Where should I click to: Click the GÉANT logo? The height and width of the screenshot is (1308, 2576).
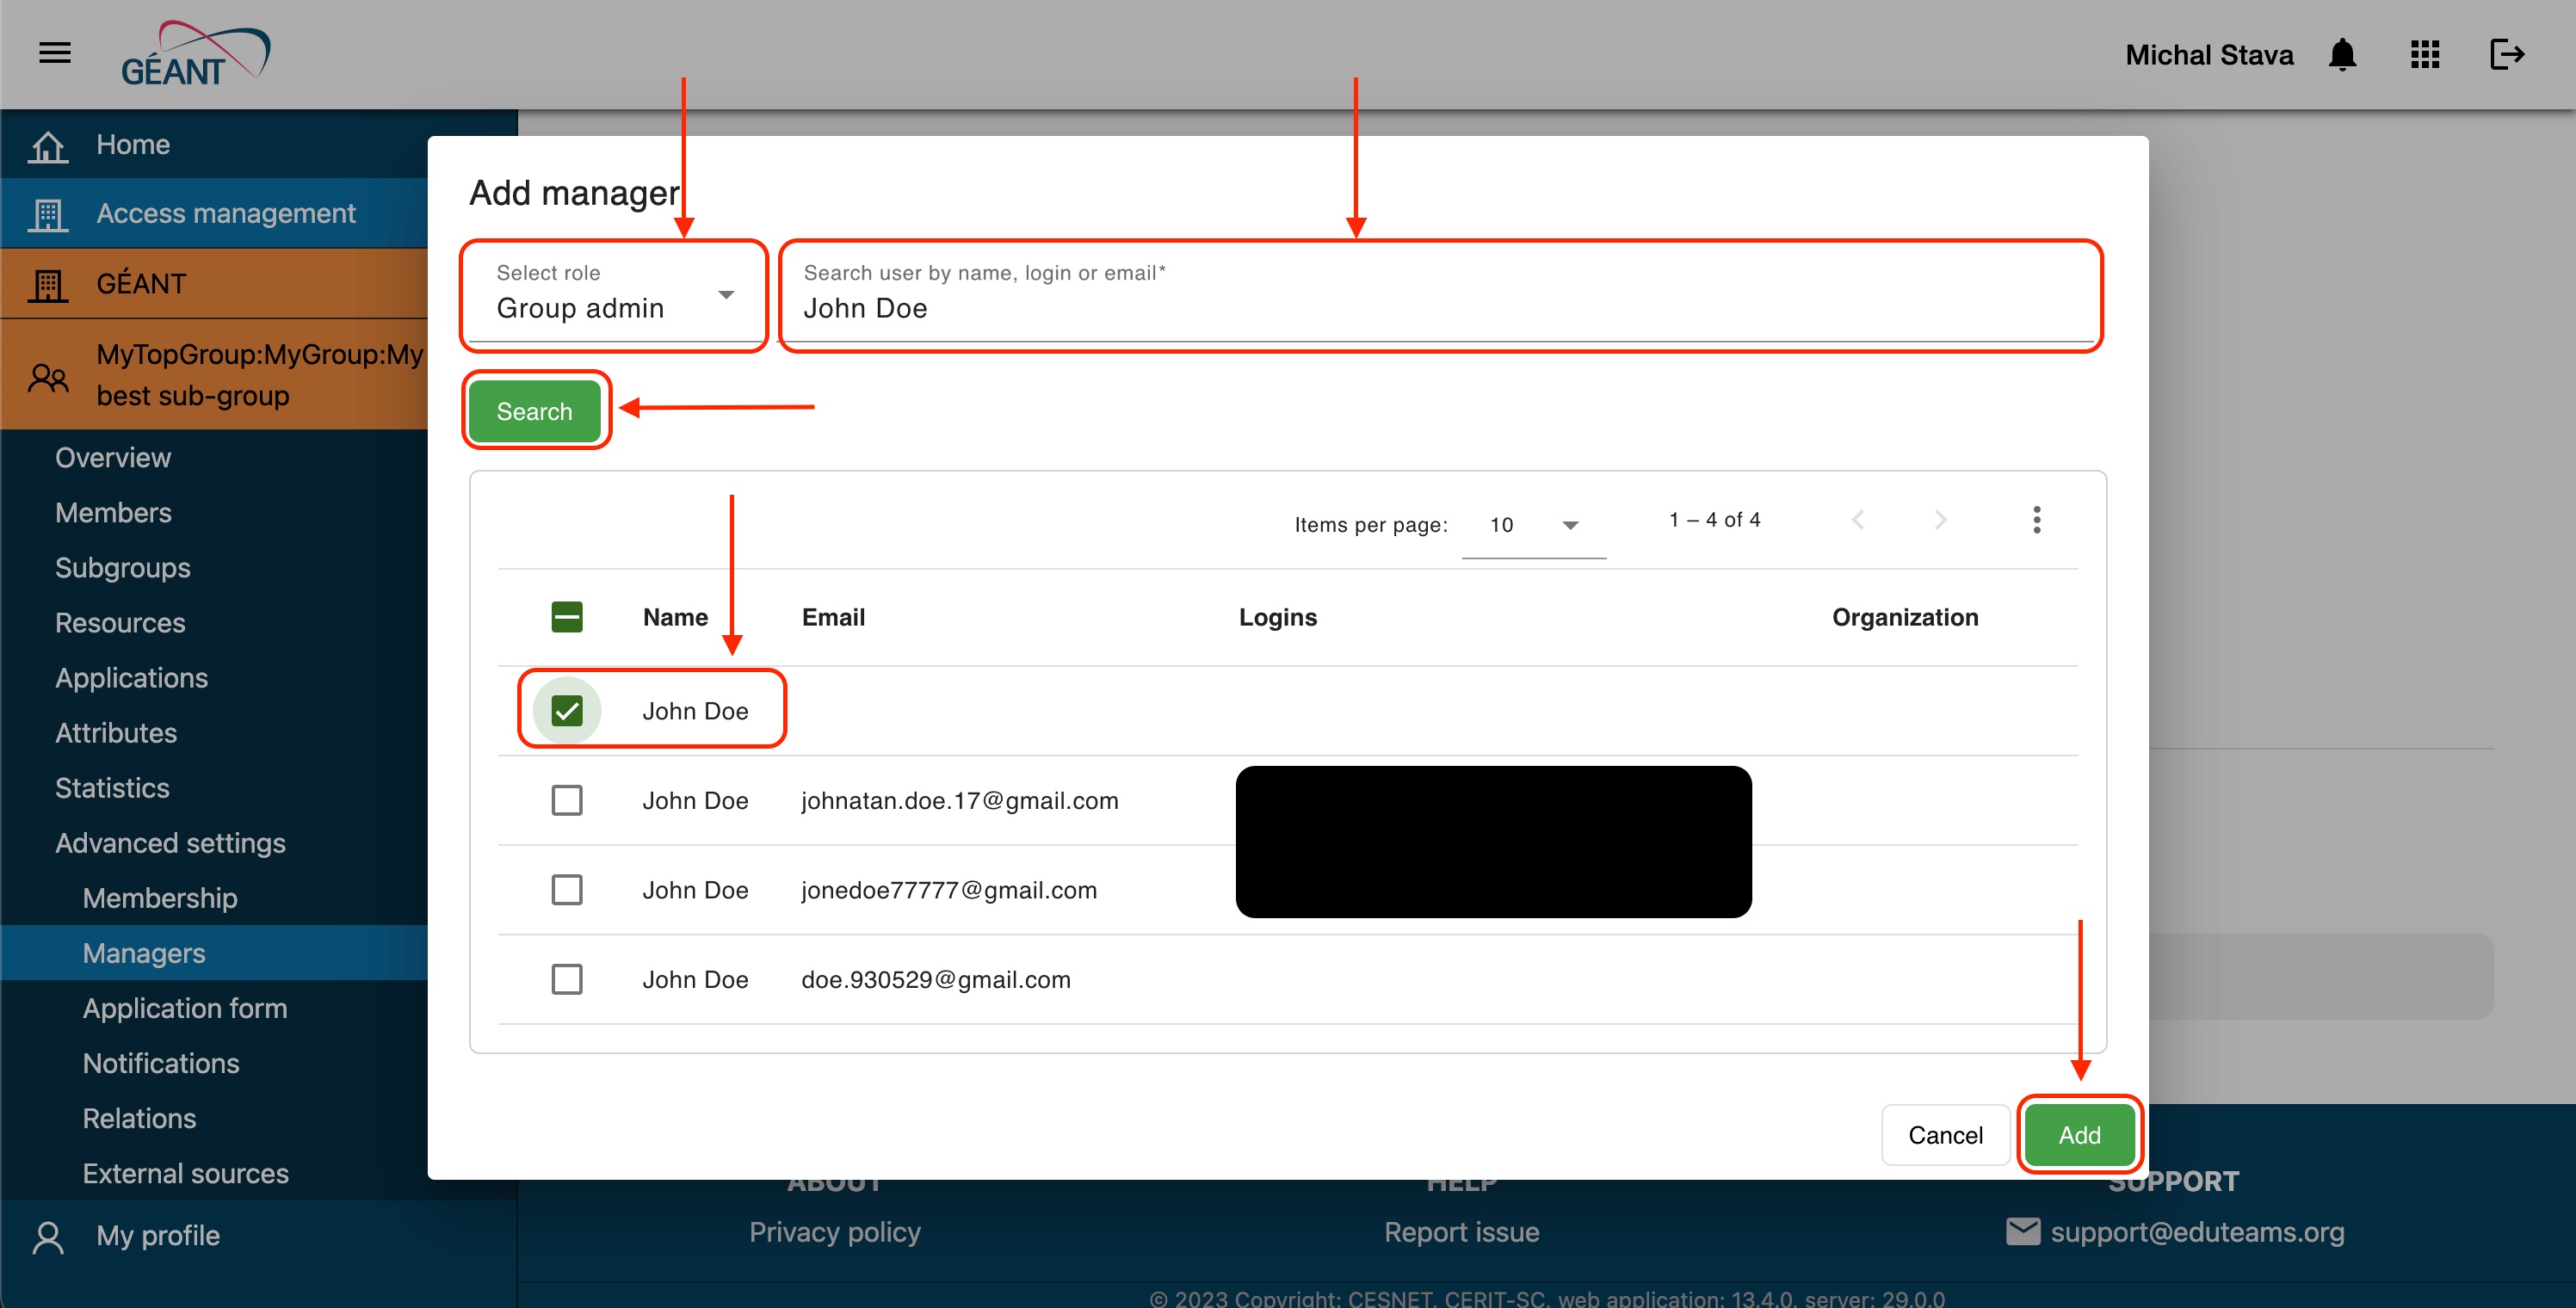pos(194,55)
